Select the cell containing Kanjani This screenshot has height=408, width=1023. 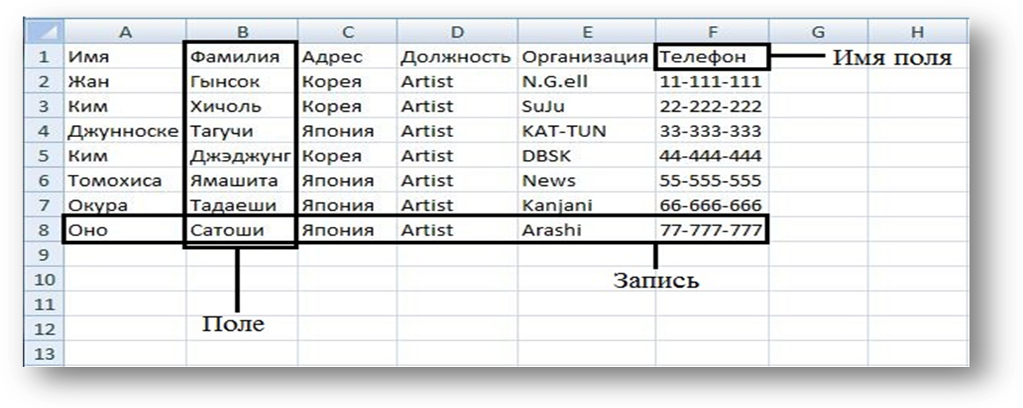tap(585, 205)
